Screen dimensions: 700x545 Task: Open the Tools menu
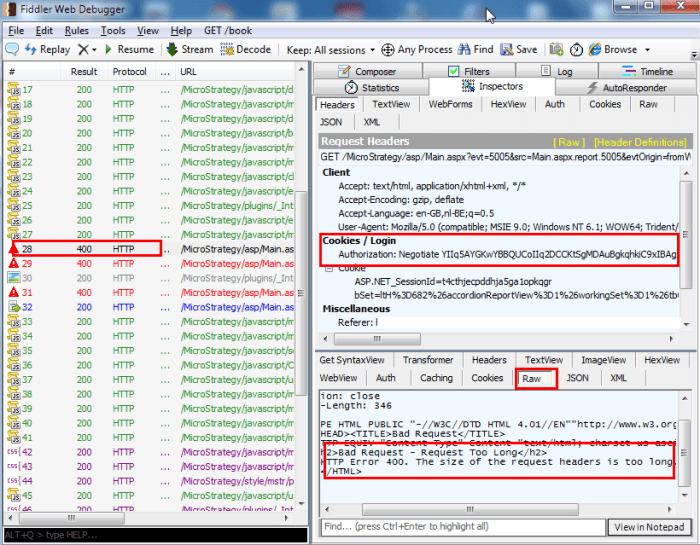(113, 31)
